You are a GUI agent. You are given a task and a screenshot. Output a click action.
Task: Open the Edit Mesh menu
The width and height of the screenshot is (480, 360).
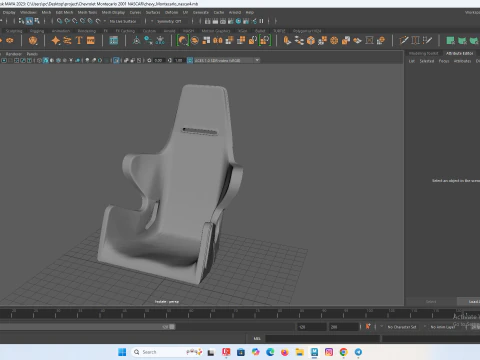click(64, 12)
